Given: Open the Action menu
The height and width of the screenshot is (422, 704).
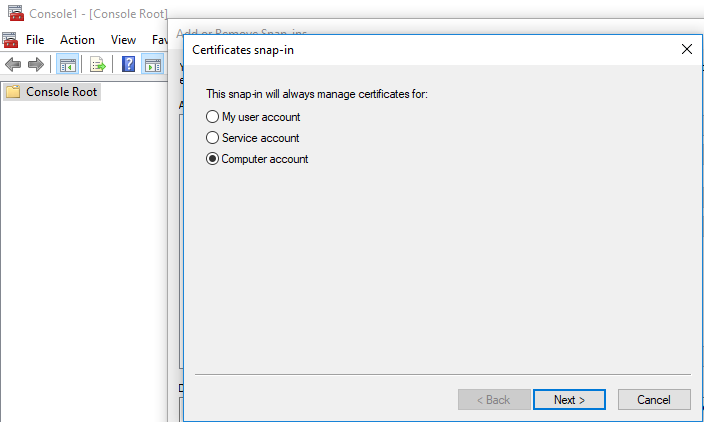Looking at the screenshot, I should 77,40.
